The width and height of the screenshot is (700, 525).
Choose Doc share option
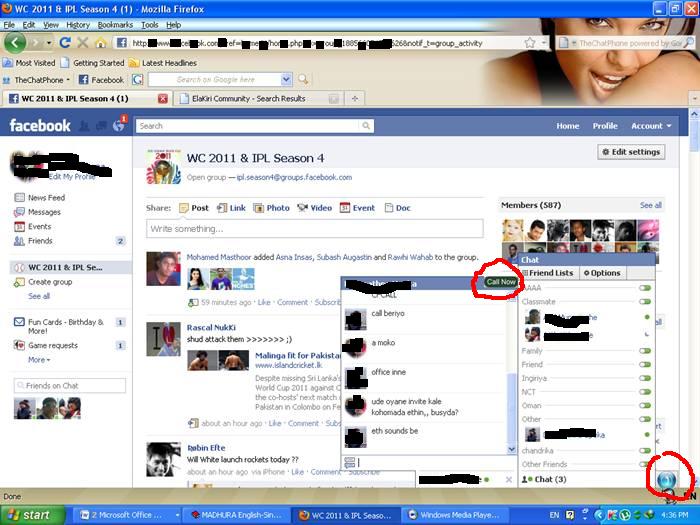pos(397,208)
